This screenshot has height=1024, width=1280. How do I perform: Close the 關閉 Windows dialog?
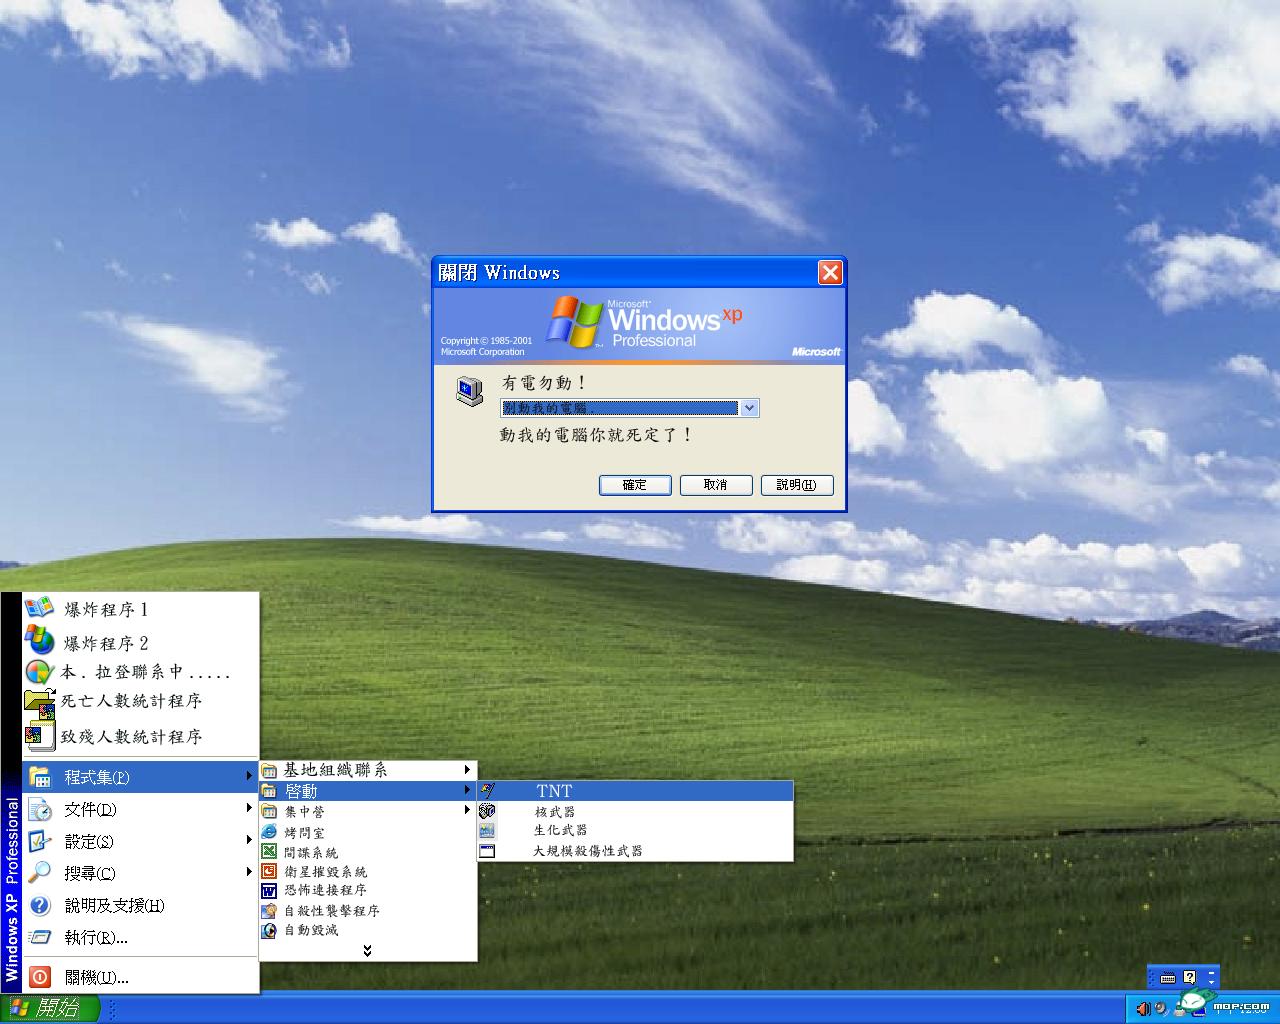point(830,272)
